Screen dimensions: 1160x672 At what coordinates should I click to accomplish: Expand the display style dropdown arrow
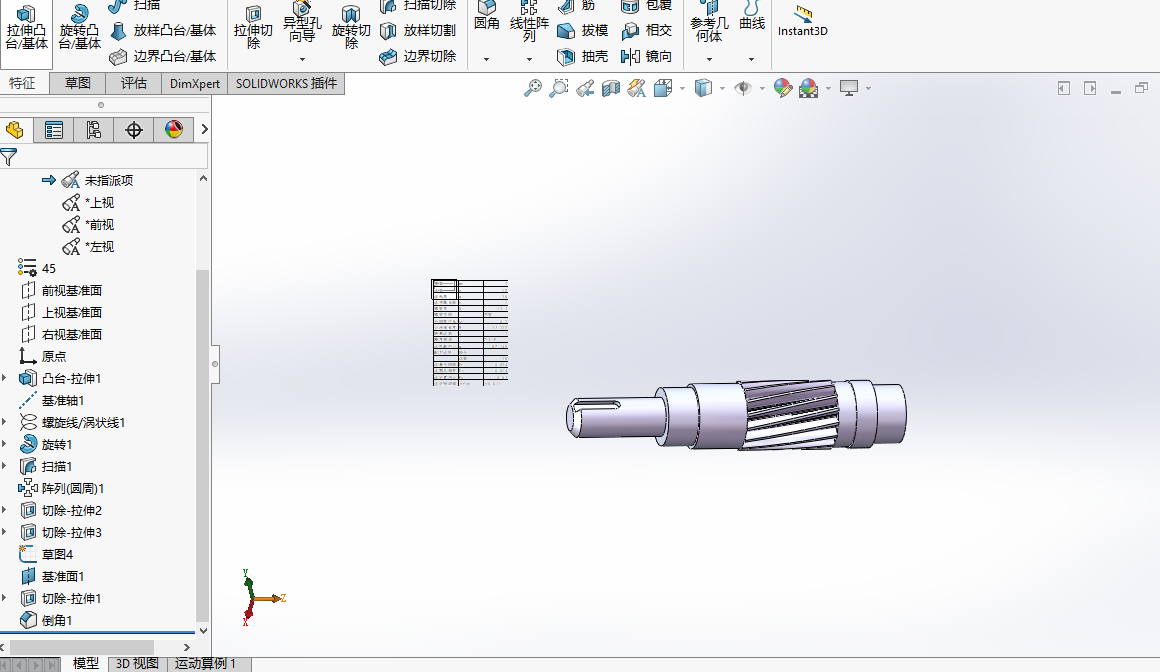pos(722,89)
